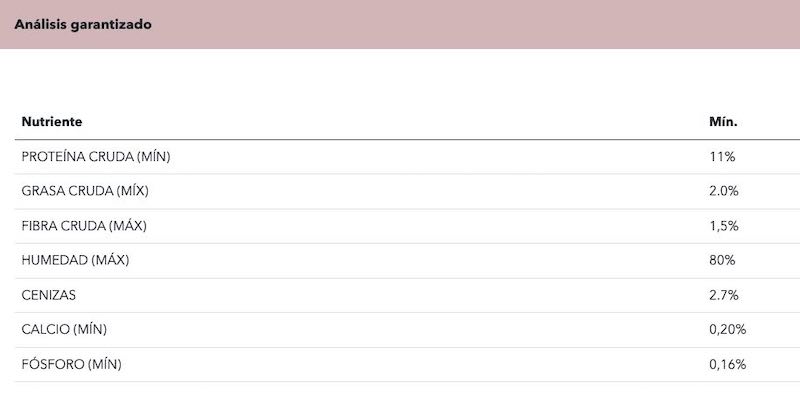800x404 pixels.
Task: Click the FIBRA CRUDA (MÁX) row label
Action: pos(84,225)
